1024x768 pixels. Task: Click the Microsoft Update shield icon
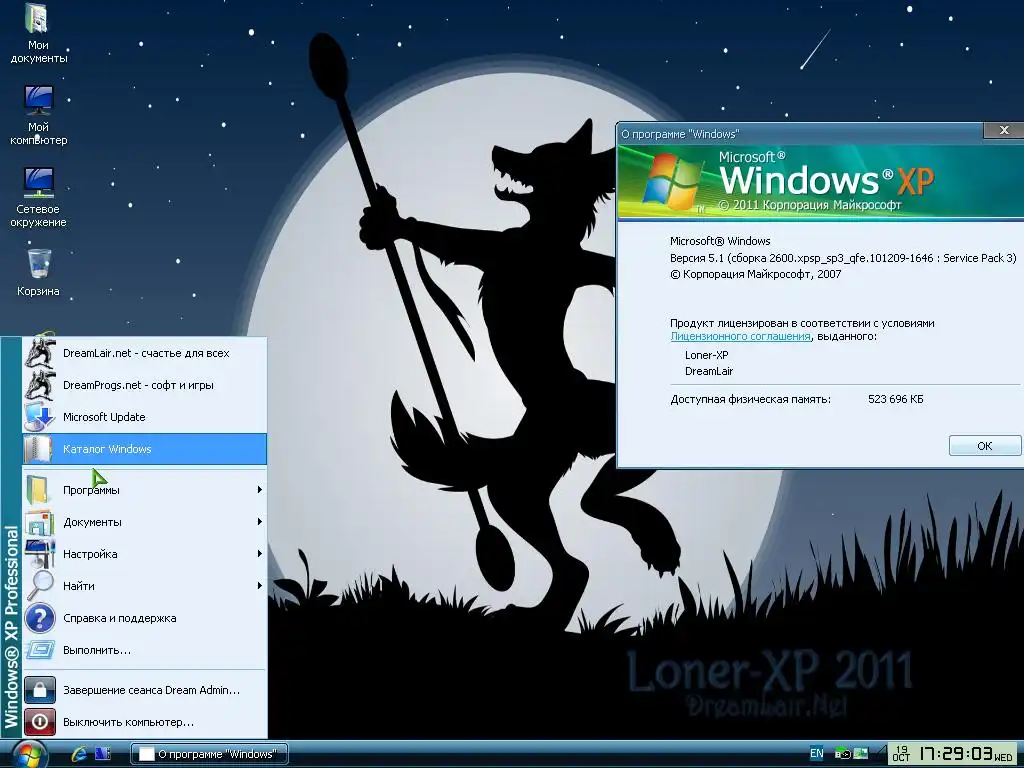pyautogui.click(x=39, y=417)
